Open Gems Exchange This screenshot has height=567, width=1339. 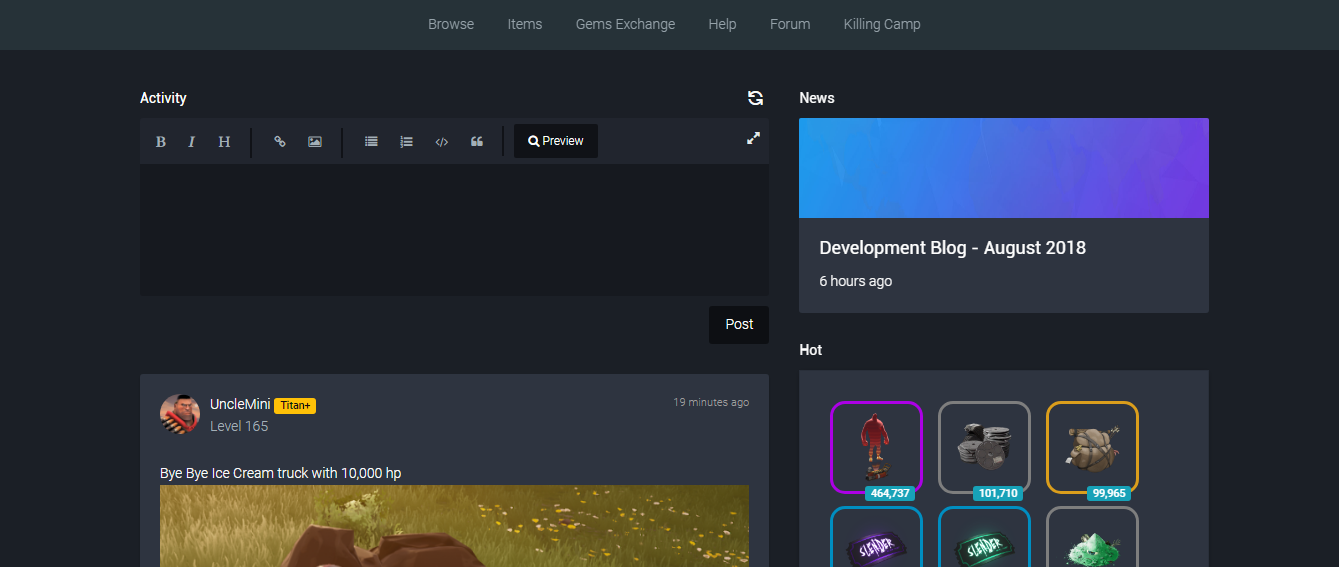(x=625, y=24)
